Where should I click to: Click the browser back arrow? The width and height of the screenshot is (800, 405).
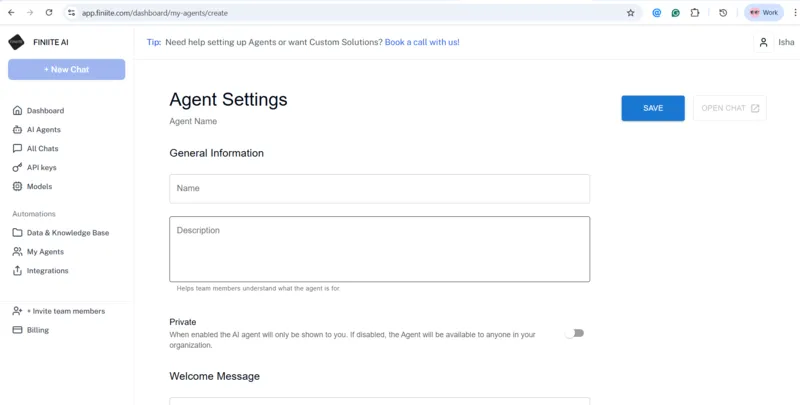coord(11,13)
